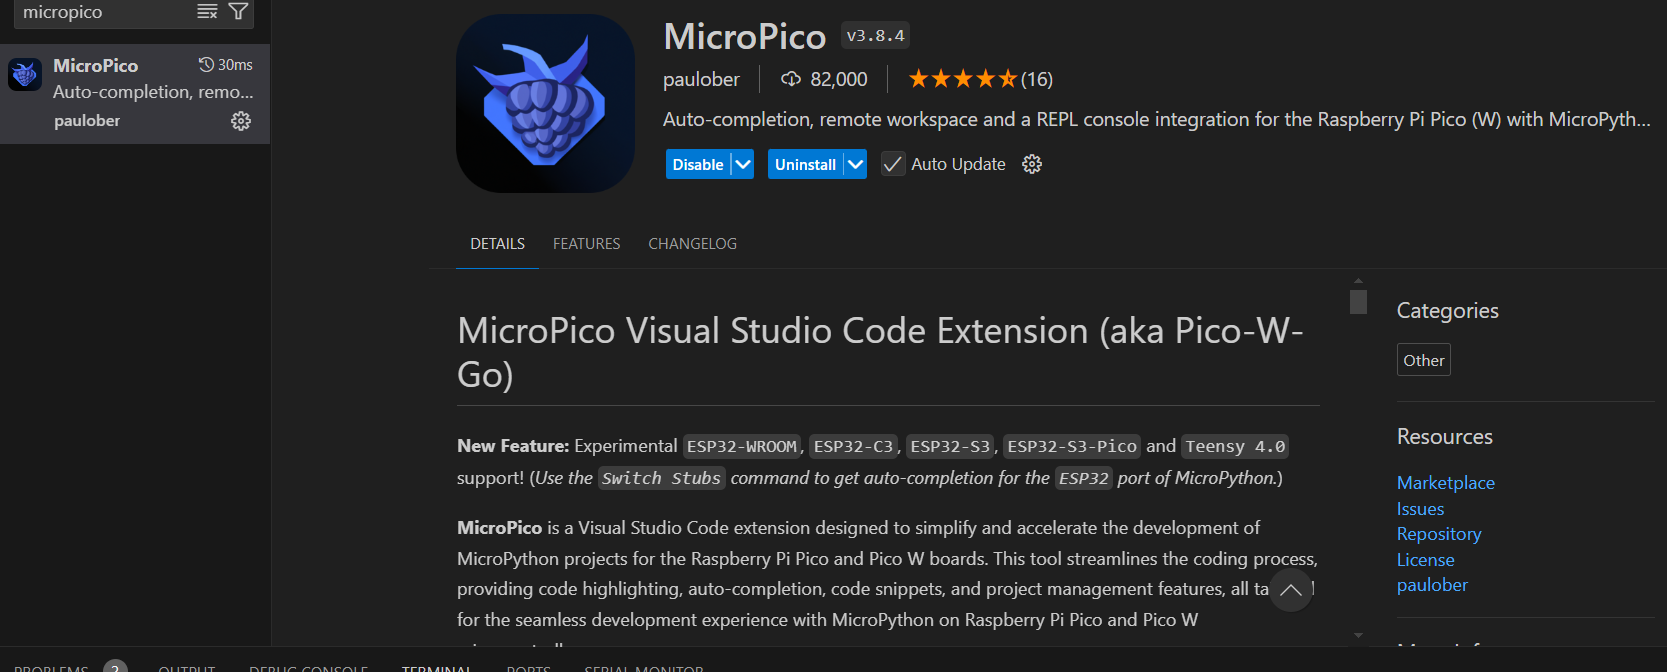
Task: Open the License resource link
Action: coord(1426,560)
